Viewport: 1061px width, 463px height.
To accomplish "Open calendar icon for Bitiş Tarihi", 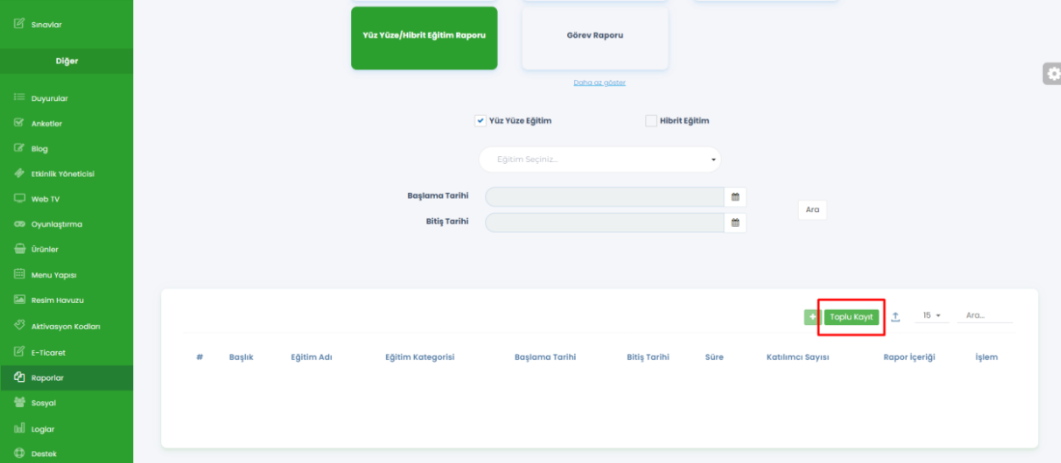I will (735, 222).
